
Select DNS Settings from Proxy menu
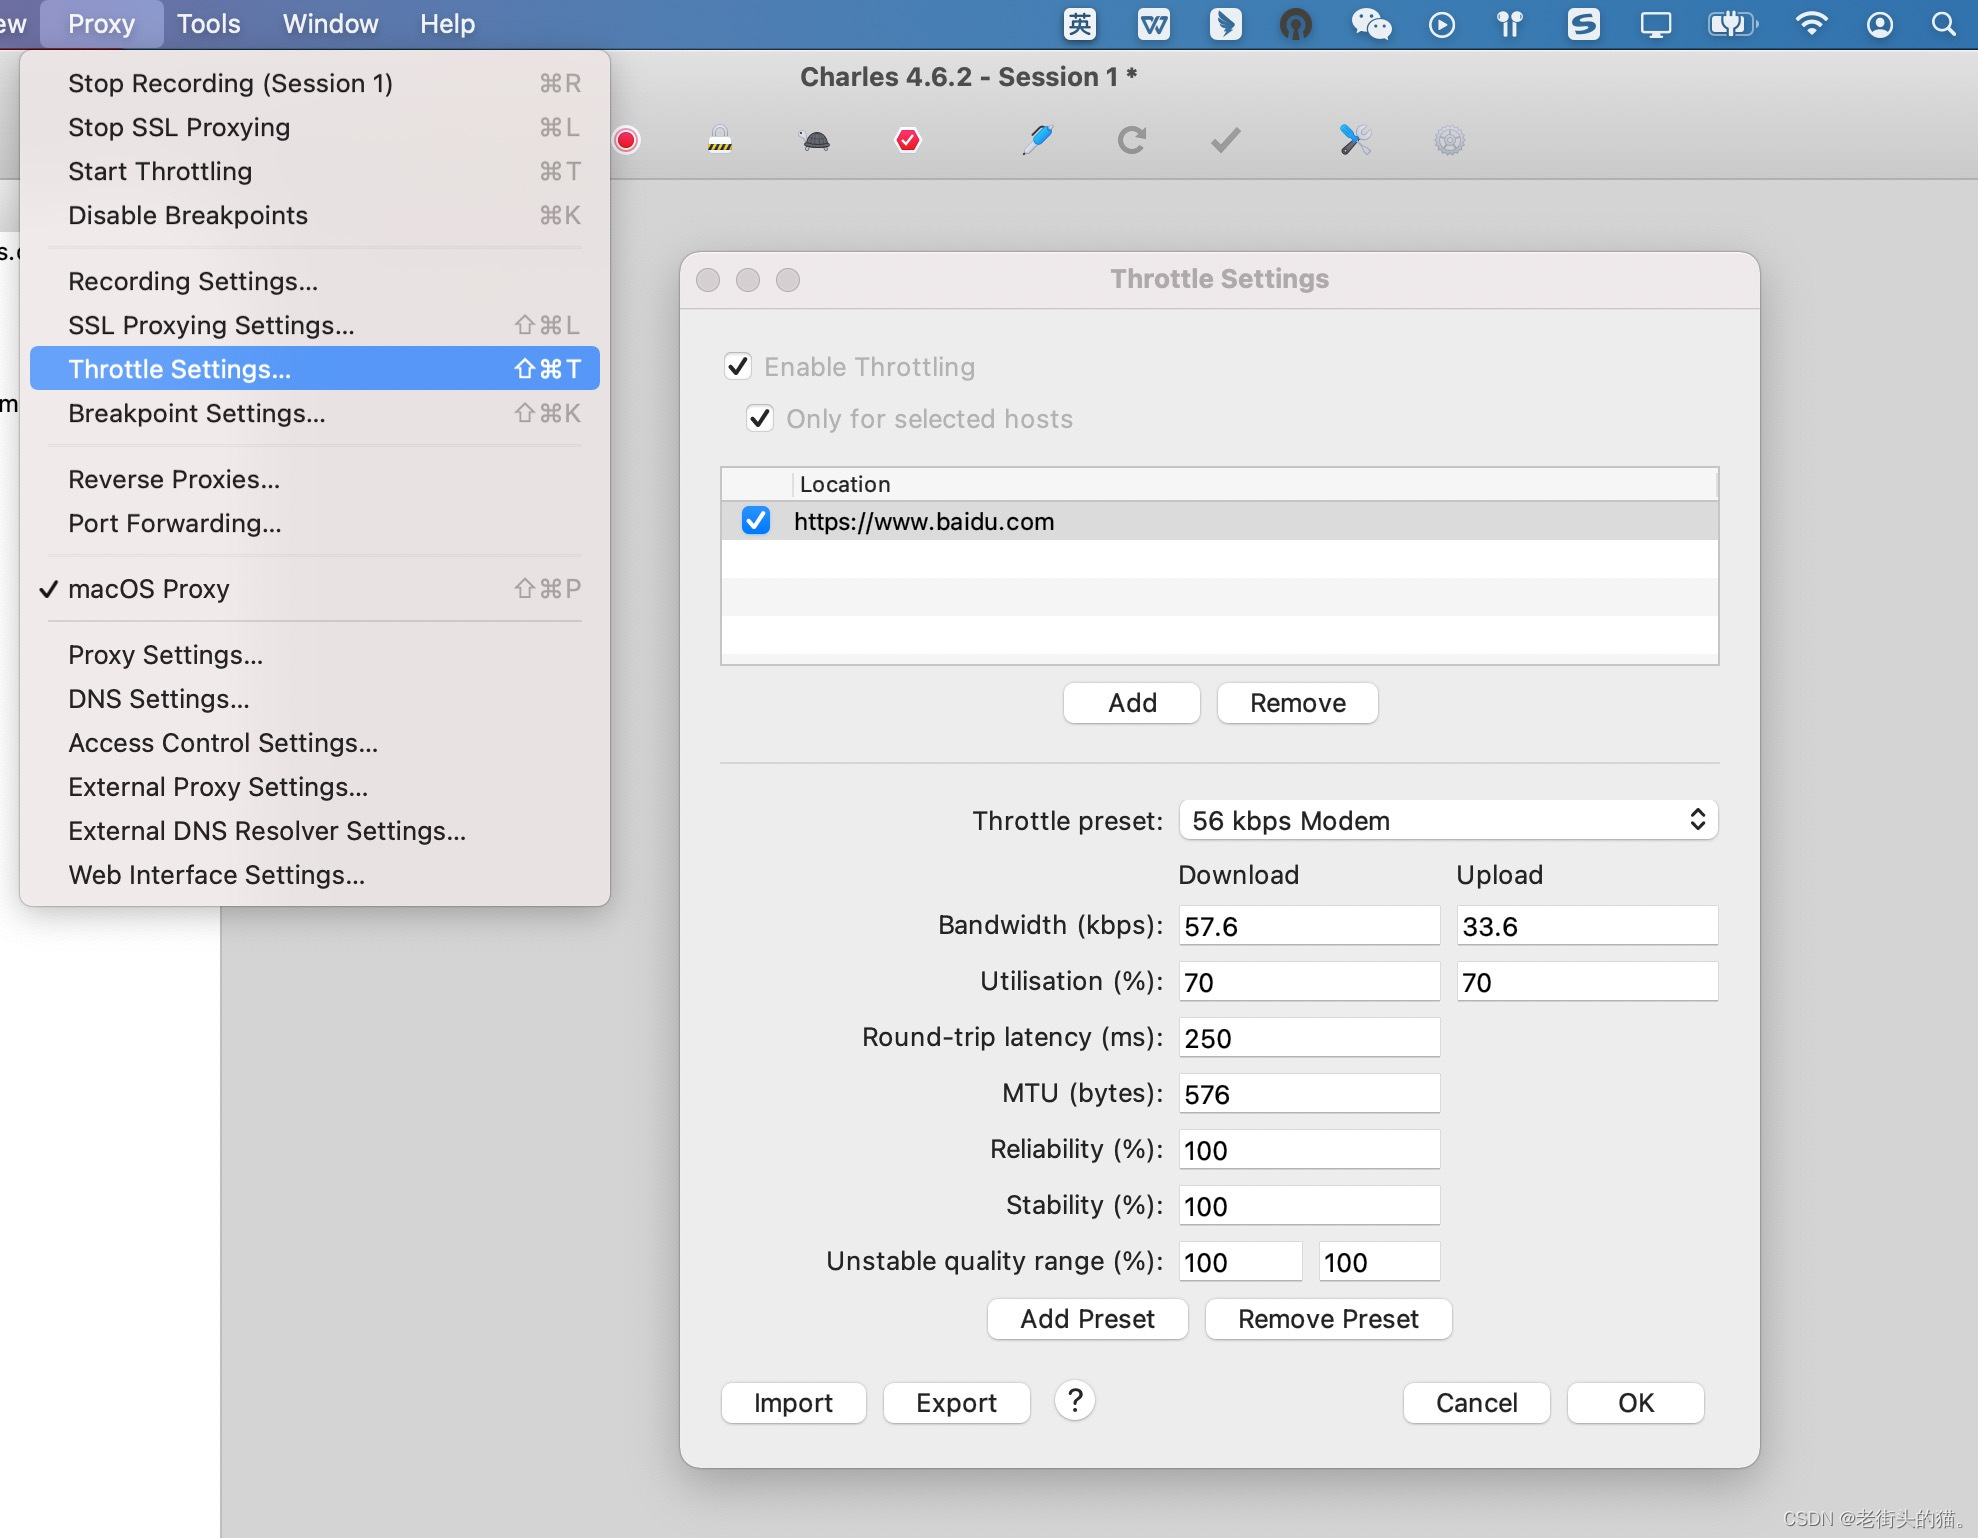pyautogui.click(x=159, y=699)
